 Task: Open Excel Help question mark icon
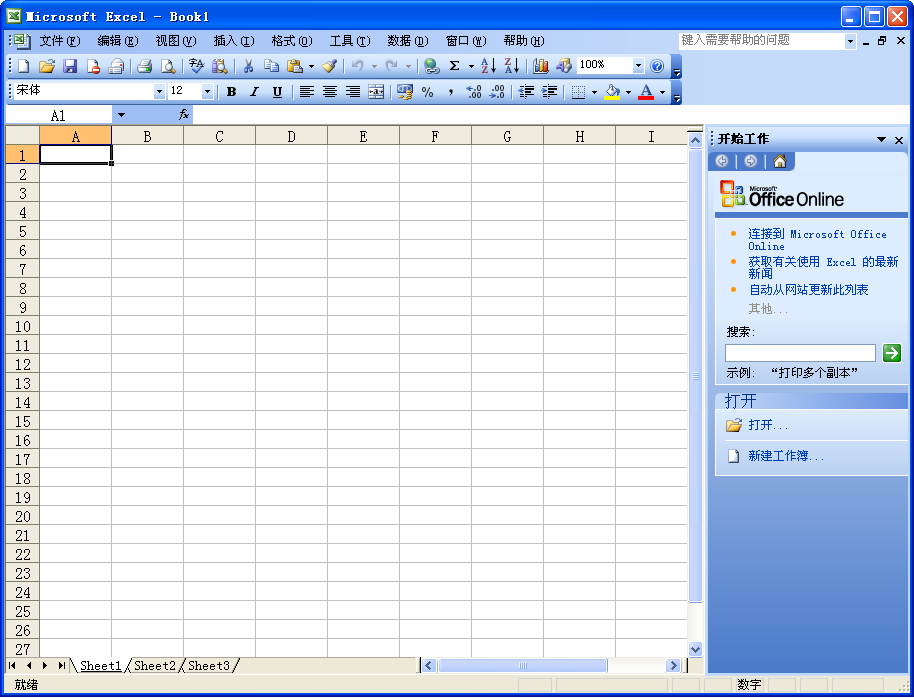pos(657,66)
